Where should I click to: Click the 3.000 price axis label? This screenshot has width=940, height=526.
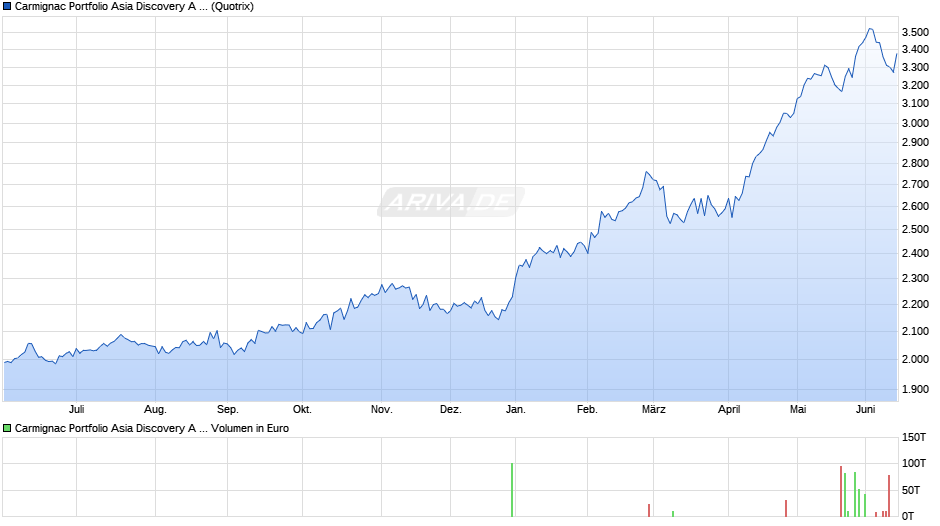[915, 123]
